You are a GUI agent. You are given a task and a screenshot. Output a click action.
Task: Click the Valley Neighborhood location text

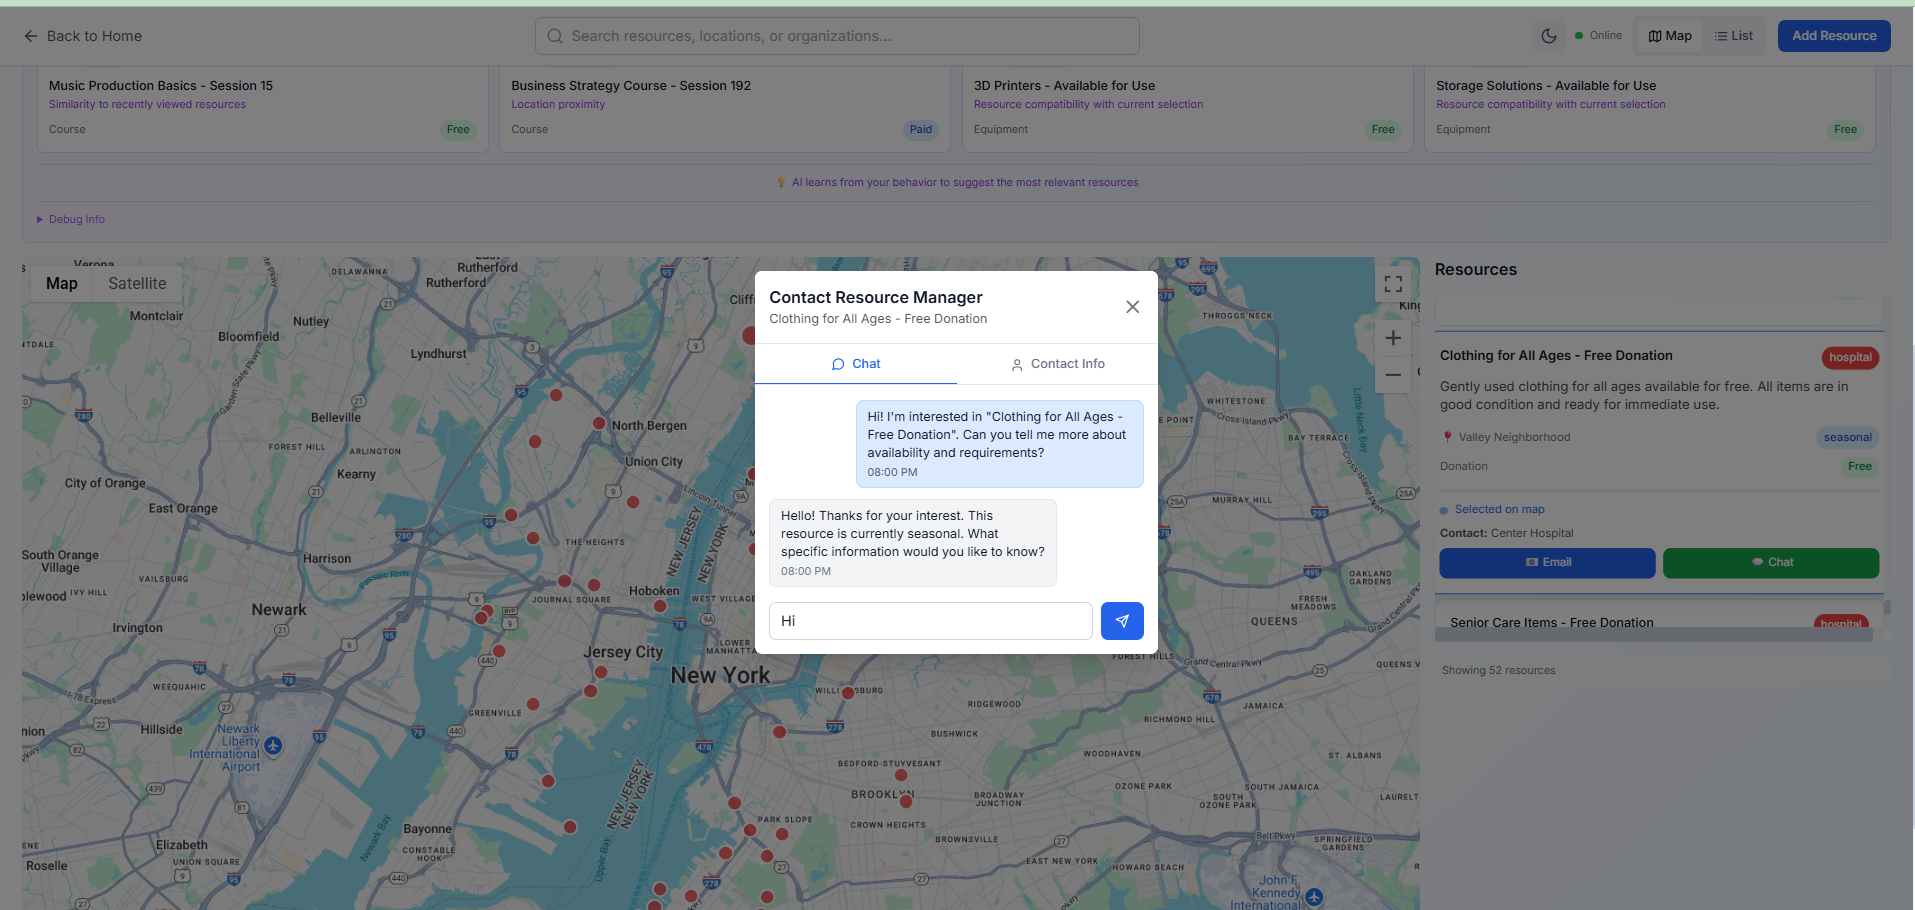(x=1514, y=438)
